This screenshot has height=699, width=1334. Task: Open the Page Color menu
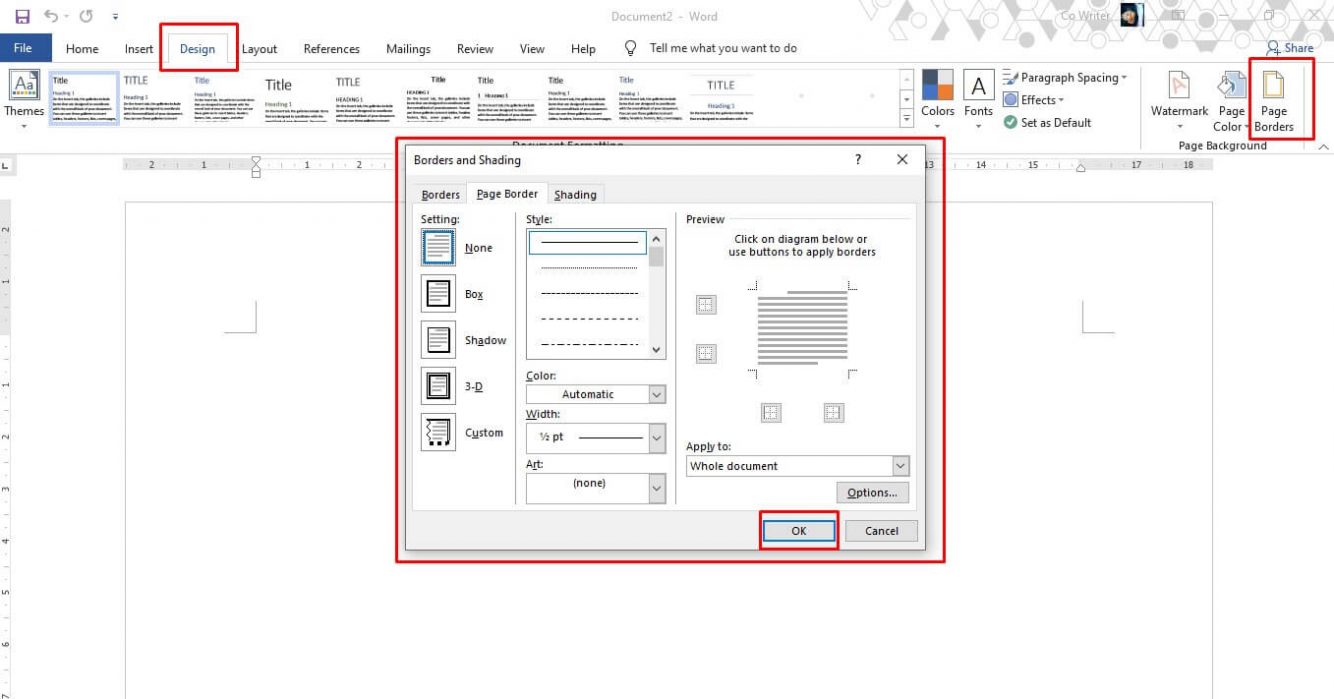point(1229,99)
